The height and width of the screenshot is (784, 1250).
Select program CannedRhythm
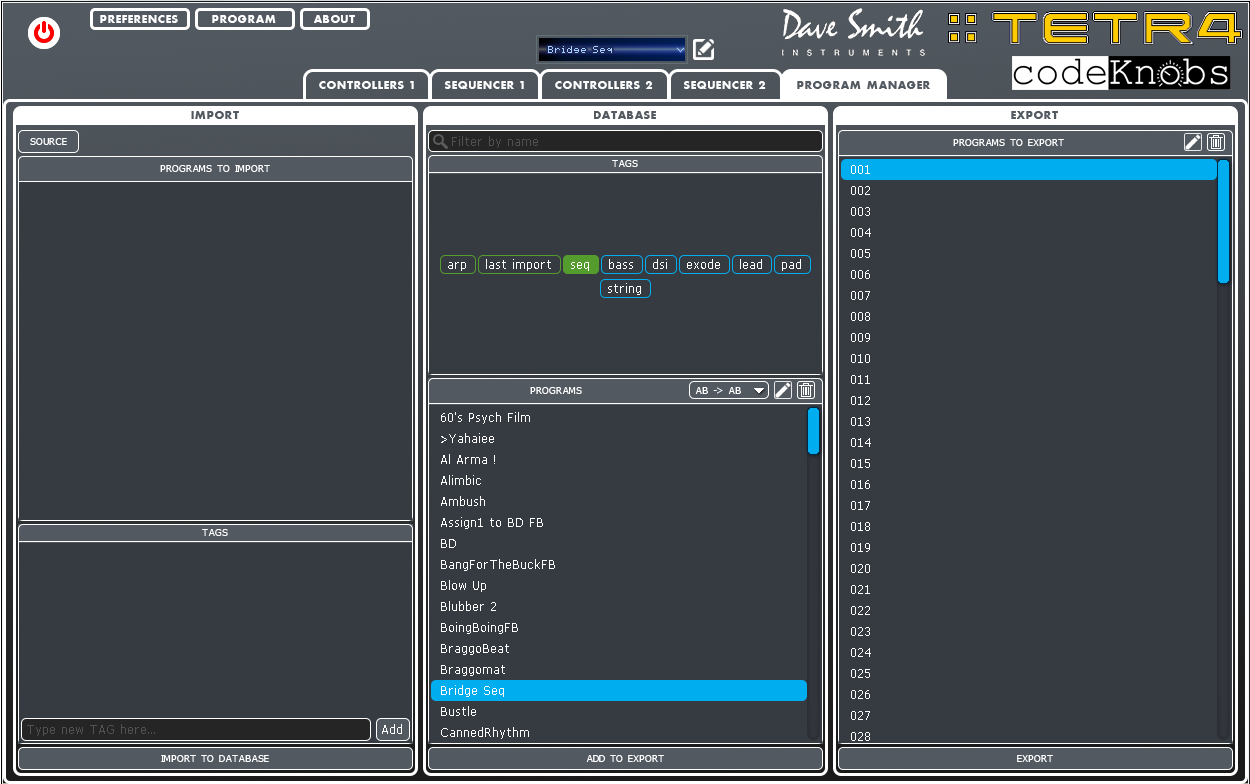tap(619, 733)
